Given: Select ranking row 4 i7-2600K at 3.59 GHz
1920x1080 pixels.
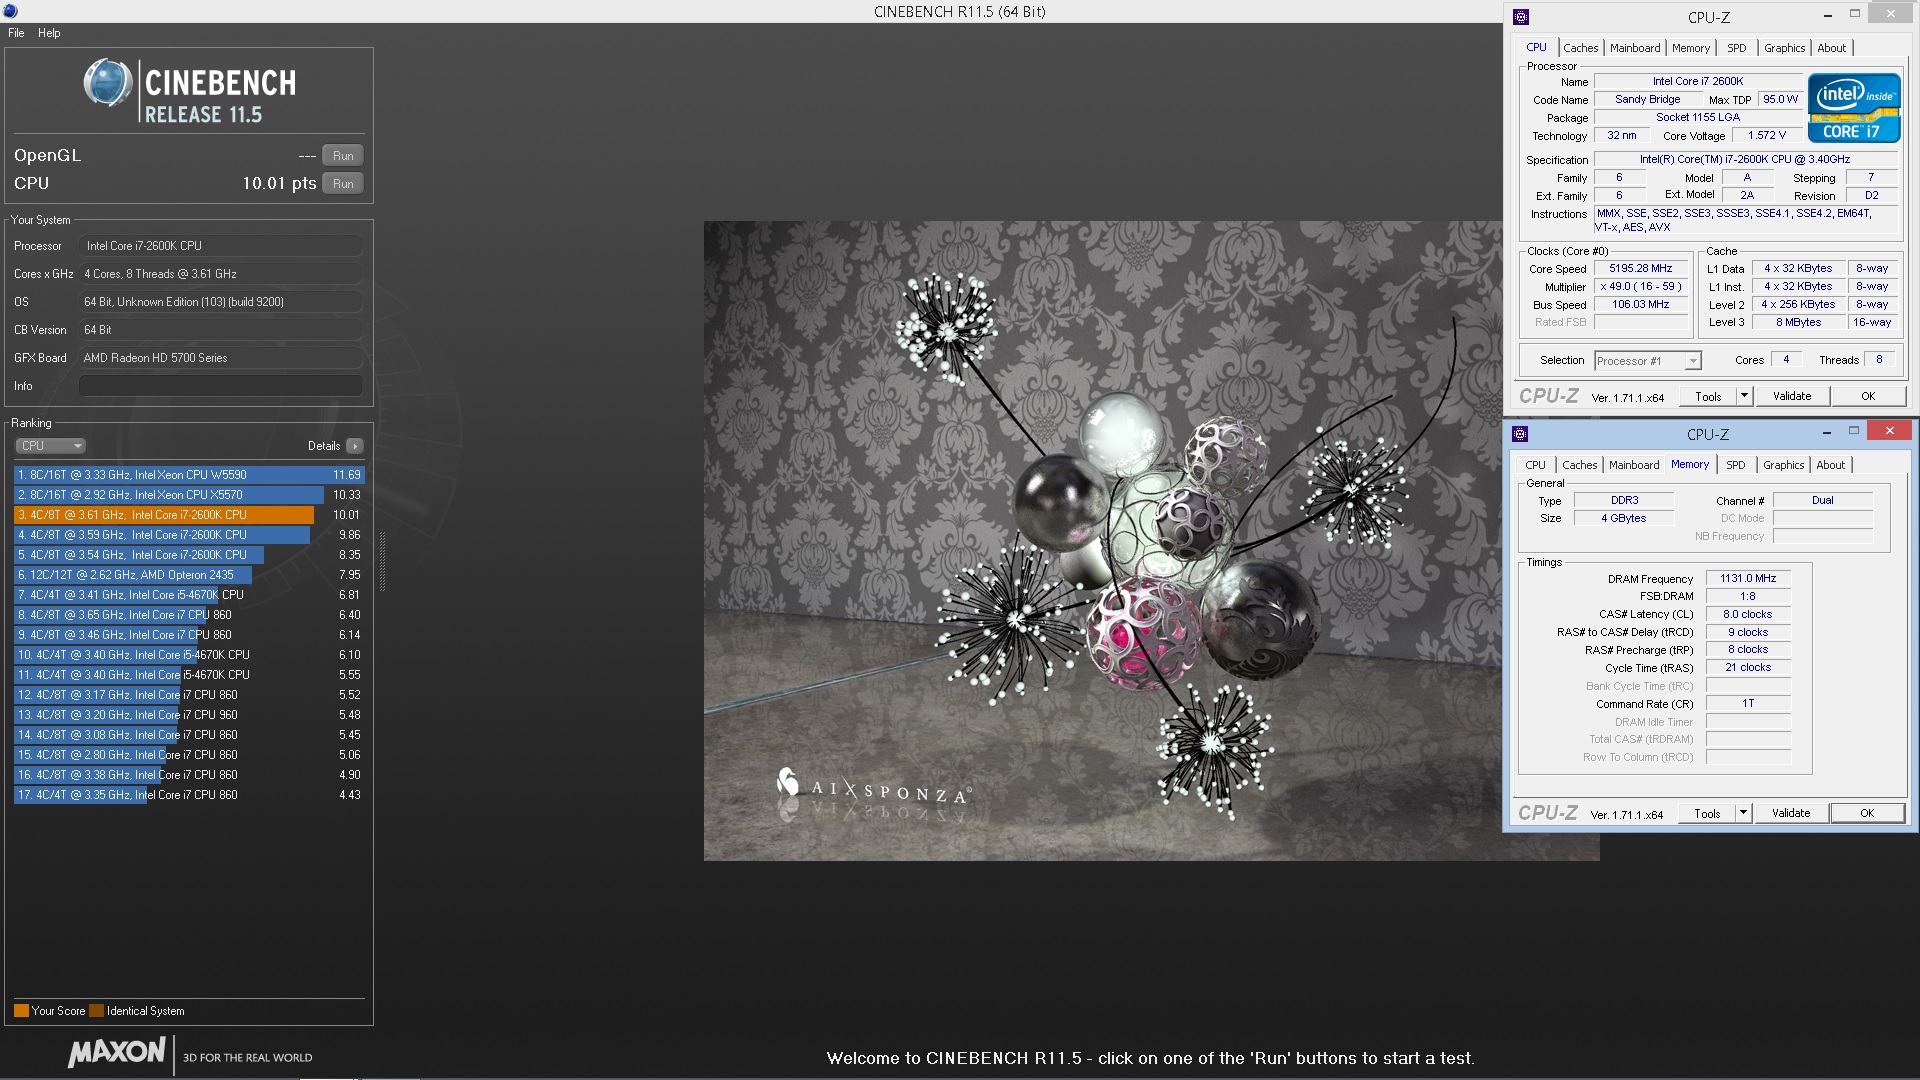Looking at the screenshot, I should click(x=189, y=535).
